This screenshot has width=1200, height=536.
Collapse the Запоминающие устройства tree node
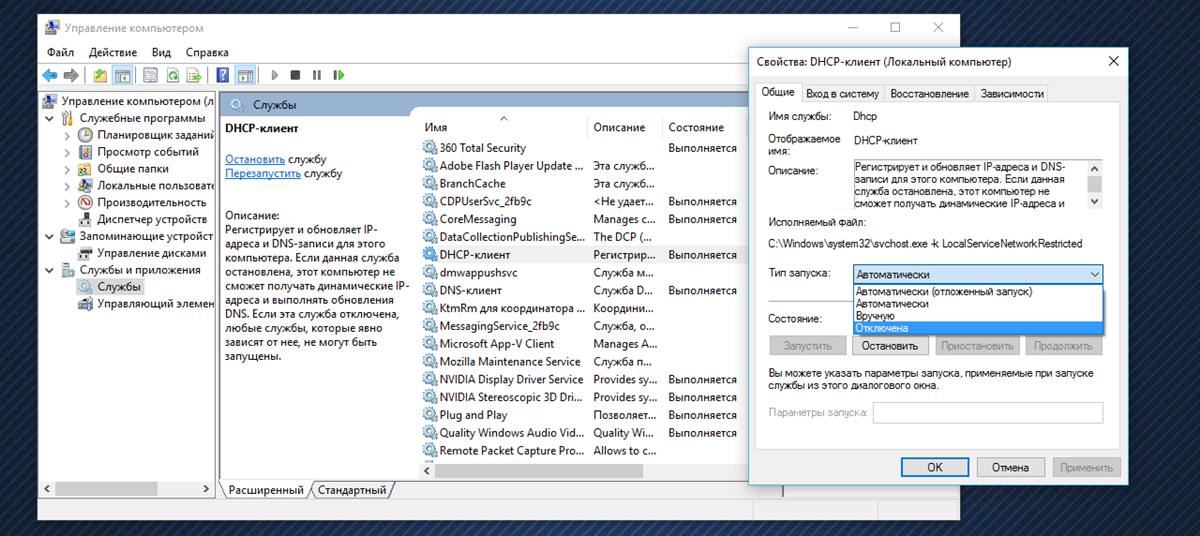(49, 236)
